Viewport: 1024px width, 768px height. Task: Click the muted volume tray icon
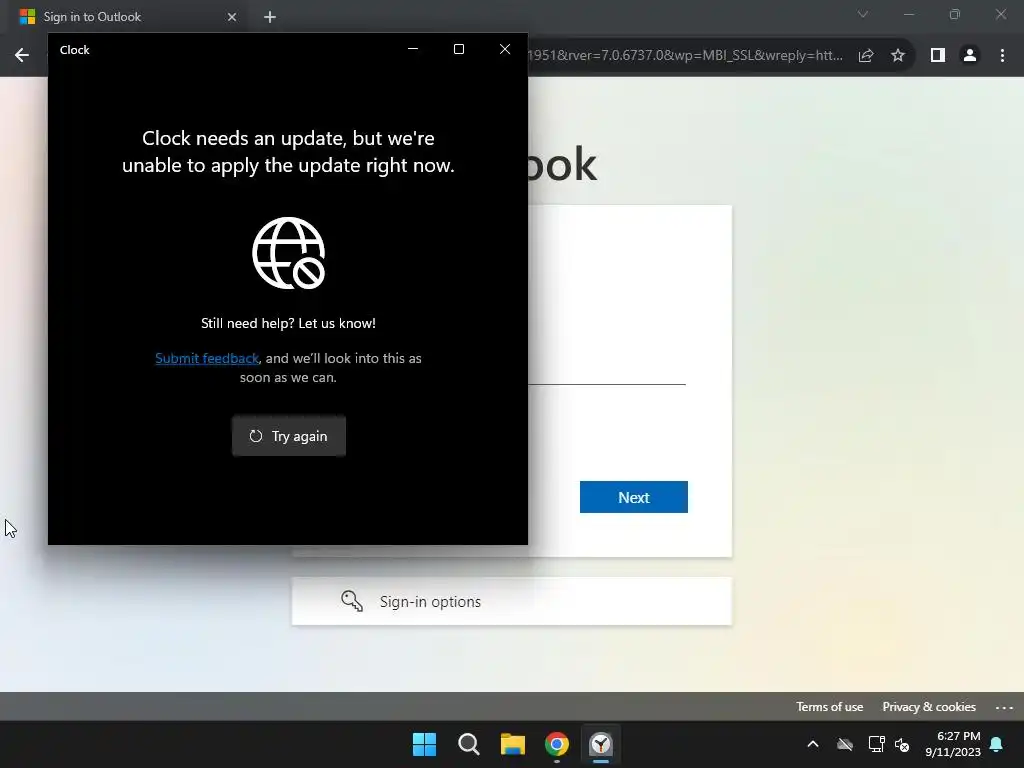903,744
